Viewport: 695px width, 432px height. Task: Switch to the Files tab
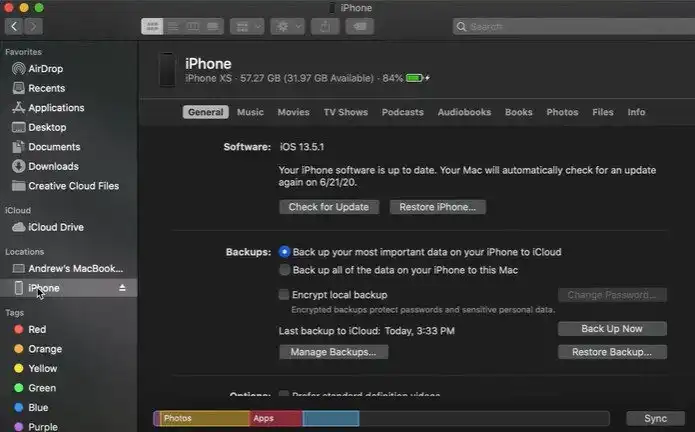tap(603, 112)
